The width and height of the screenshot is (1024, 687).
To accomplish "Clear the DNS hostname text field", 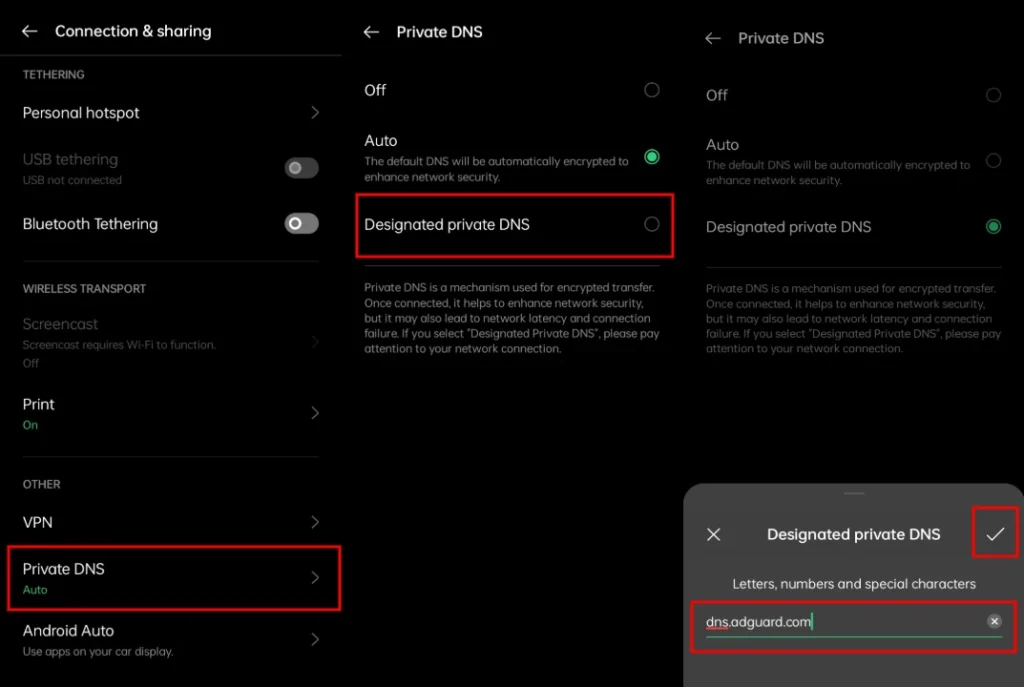I will tap(994, 622).
